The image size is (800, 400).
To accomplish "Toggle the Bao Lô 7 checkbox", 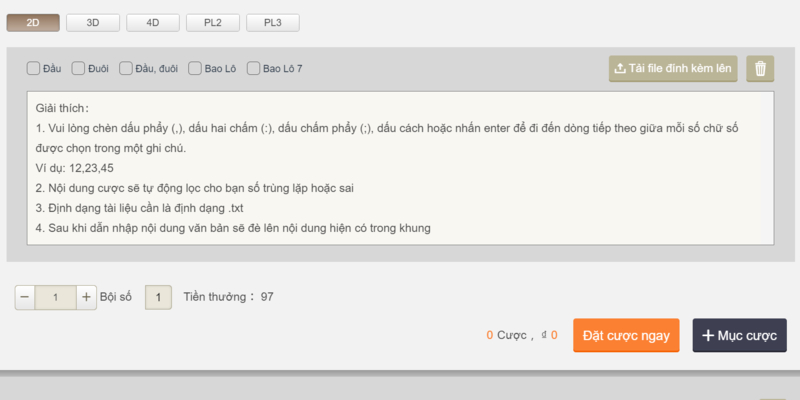I will (254, 69).
